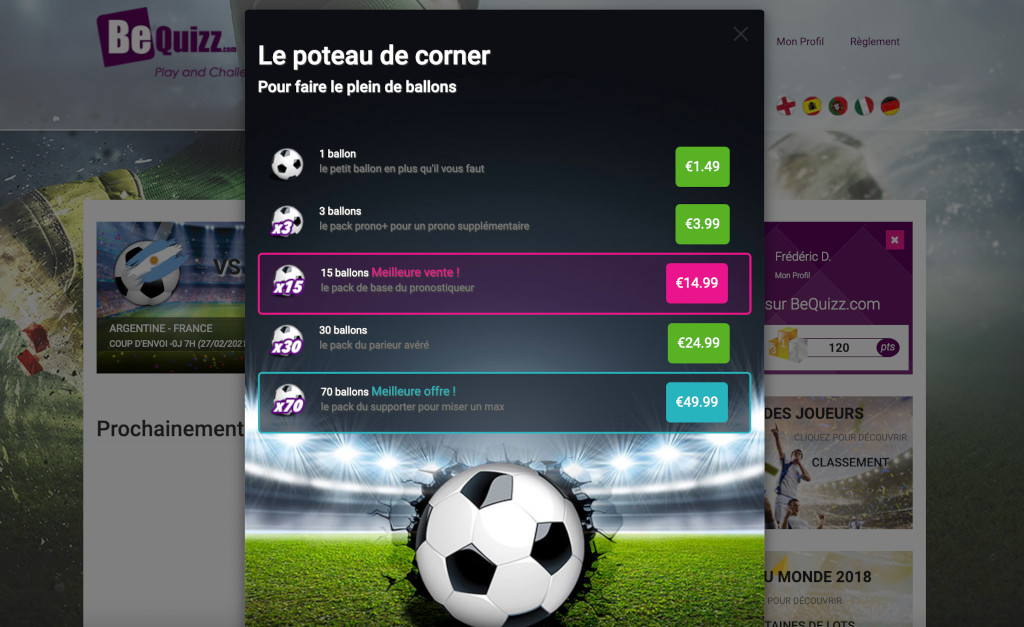Image resolution: width=1024 pixels, height=627 pixels.
Task: Click the x70 balls pack icon
Action: point(289,400)
